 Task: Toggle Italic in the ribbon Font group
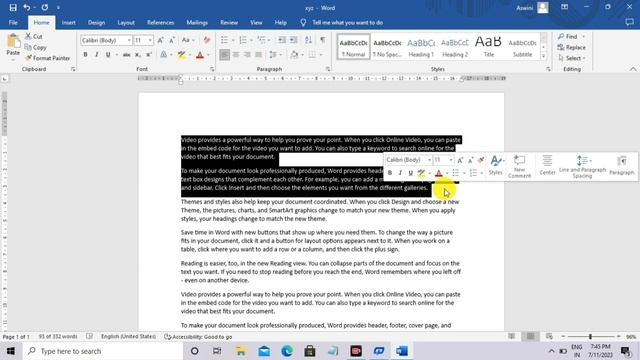click(96, 54)
